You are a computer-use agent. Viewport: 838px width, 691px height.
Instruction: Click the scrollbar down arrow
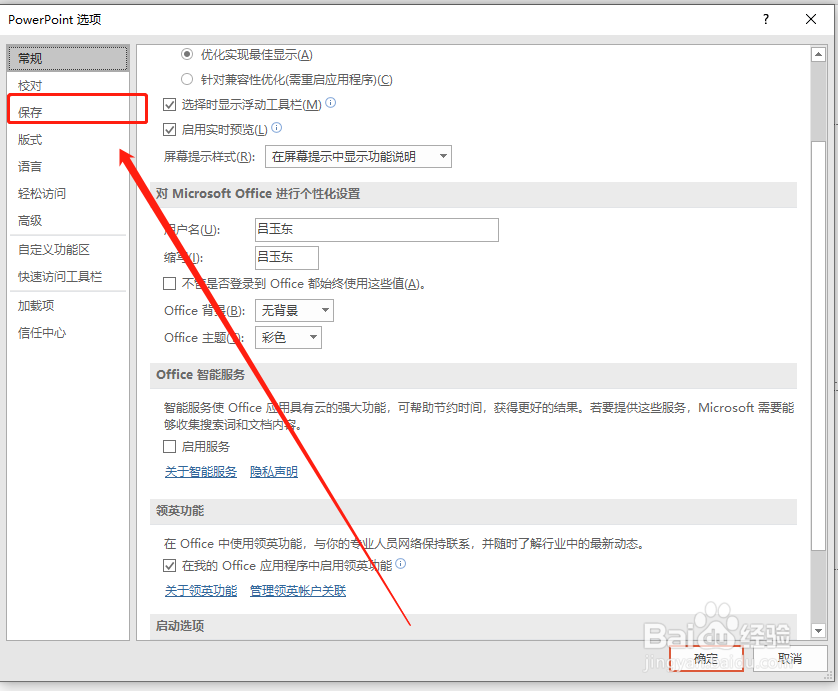pos(818,631)
